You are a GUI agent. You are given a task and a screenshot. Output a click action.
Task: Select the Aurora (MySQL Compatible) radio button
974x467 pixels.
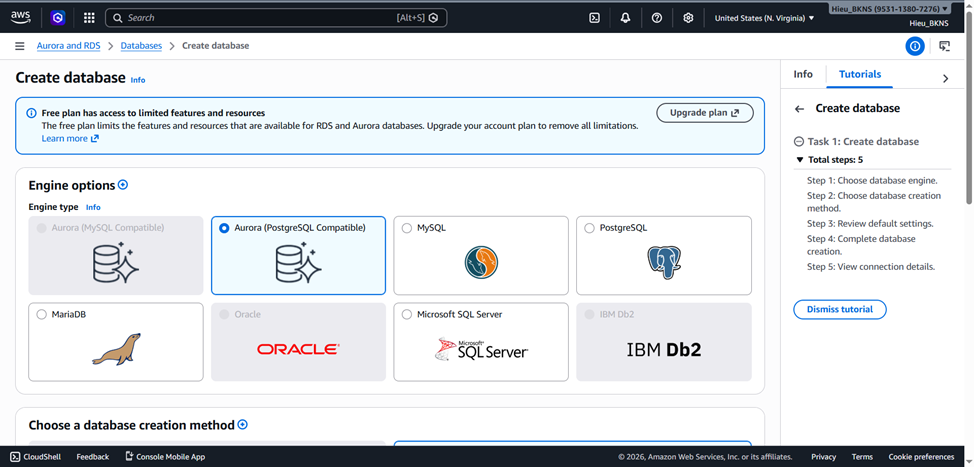click(42, 228)
